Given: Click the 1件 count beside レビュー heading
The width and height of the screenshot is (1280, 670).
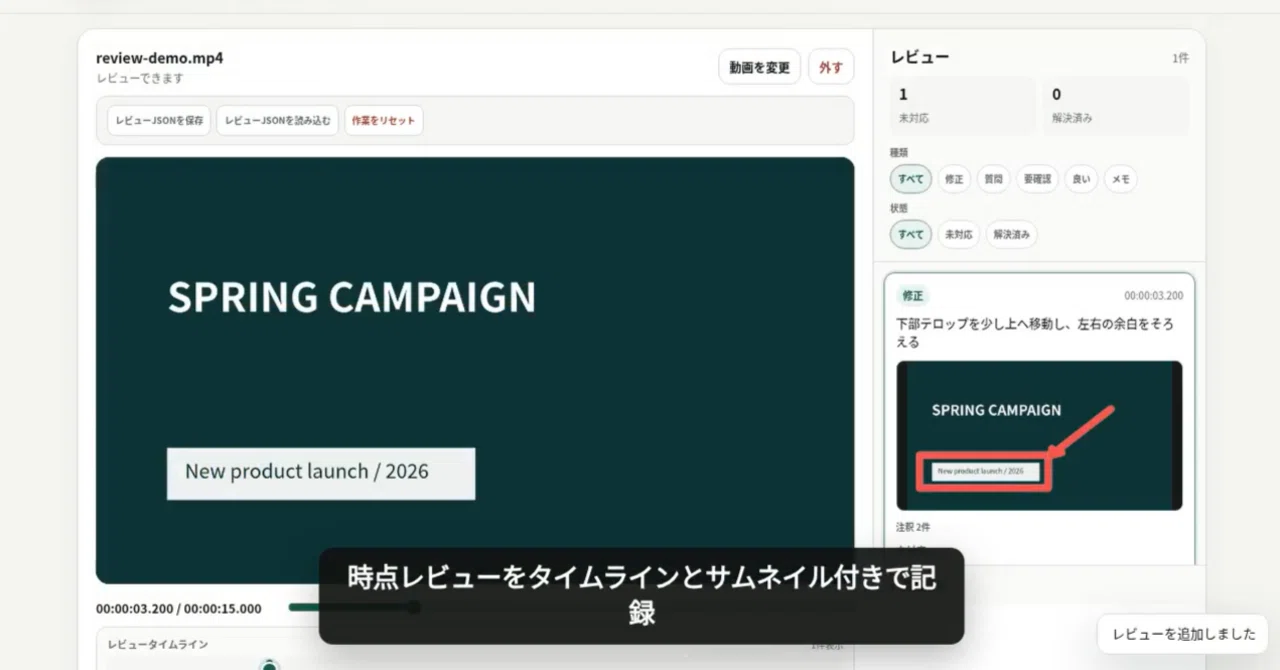Looking at the screenshot, I should pyautogui.click(x=1181, y=58).
